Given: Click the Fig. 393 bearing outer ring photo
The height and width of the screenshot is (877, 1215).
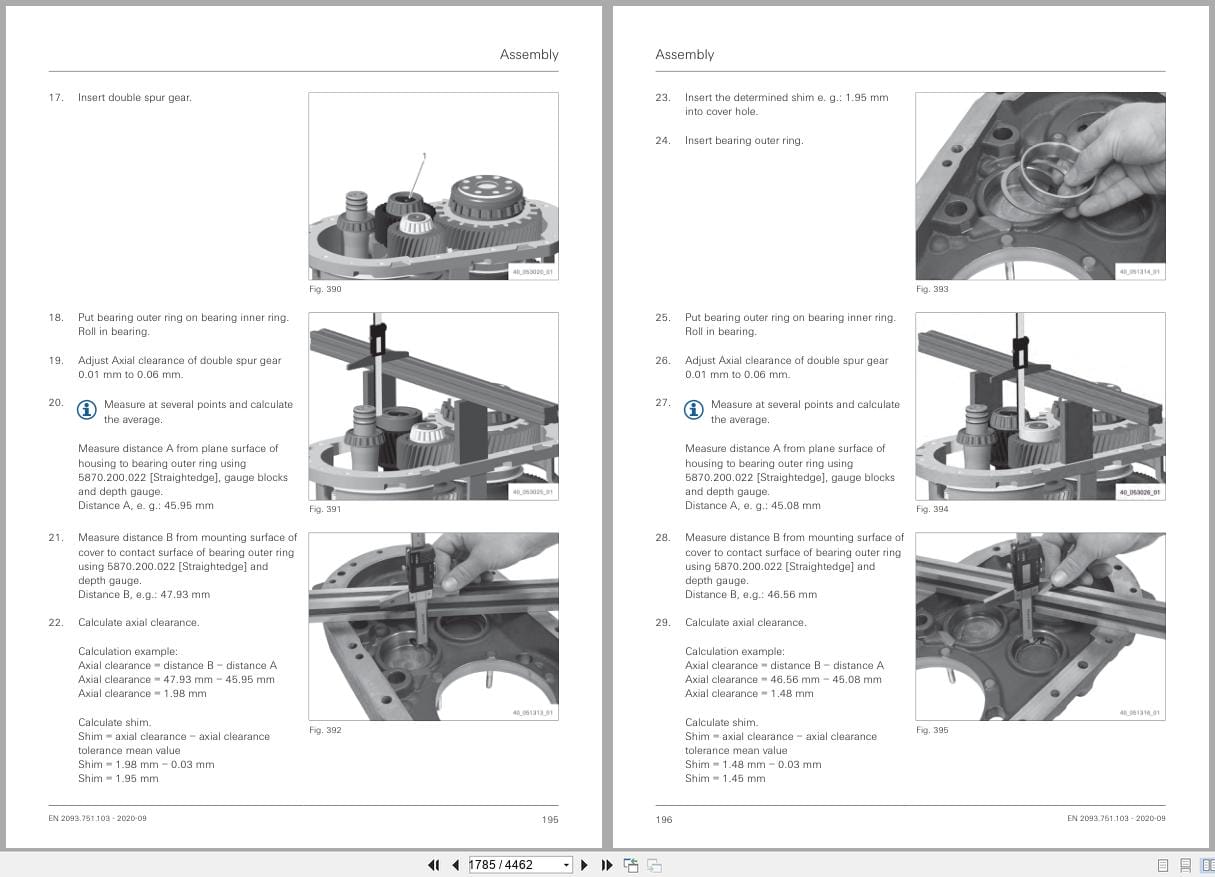Looking at the screenshot, I should pyautogui.click(x=1040, y=186).
